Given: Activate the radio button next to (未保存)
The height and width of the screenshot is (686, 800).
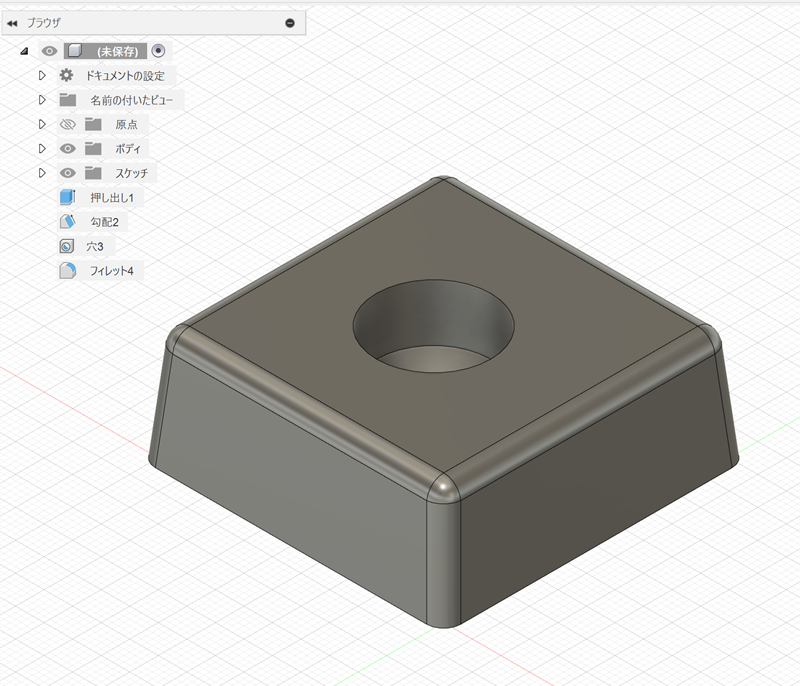Looking at the screenshot, I should pyautogui.click(x=158, y=51).
